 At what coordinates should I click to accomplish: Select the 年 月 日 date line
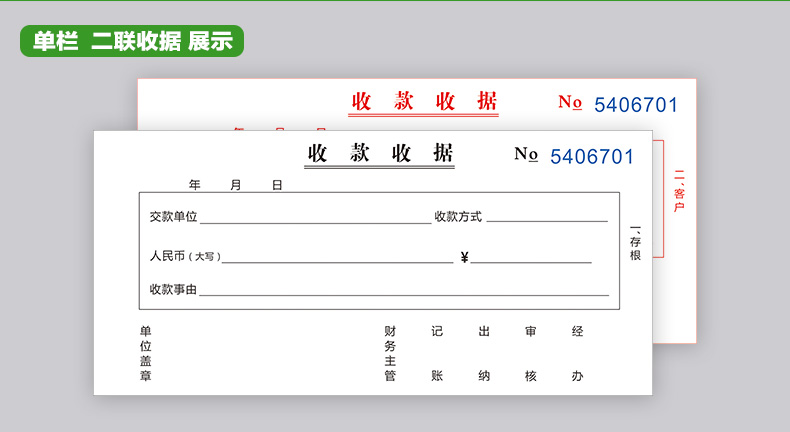(235, 185)
